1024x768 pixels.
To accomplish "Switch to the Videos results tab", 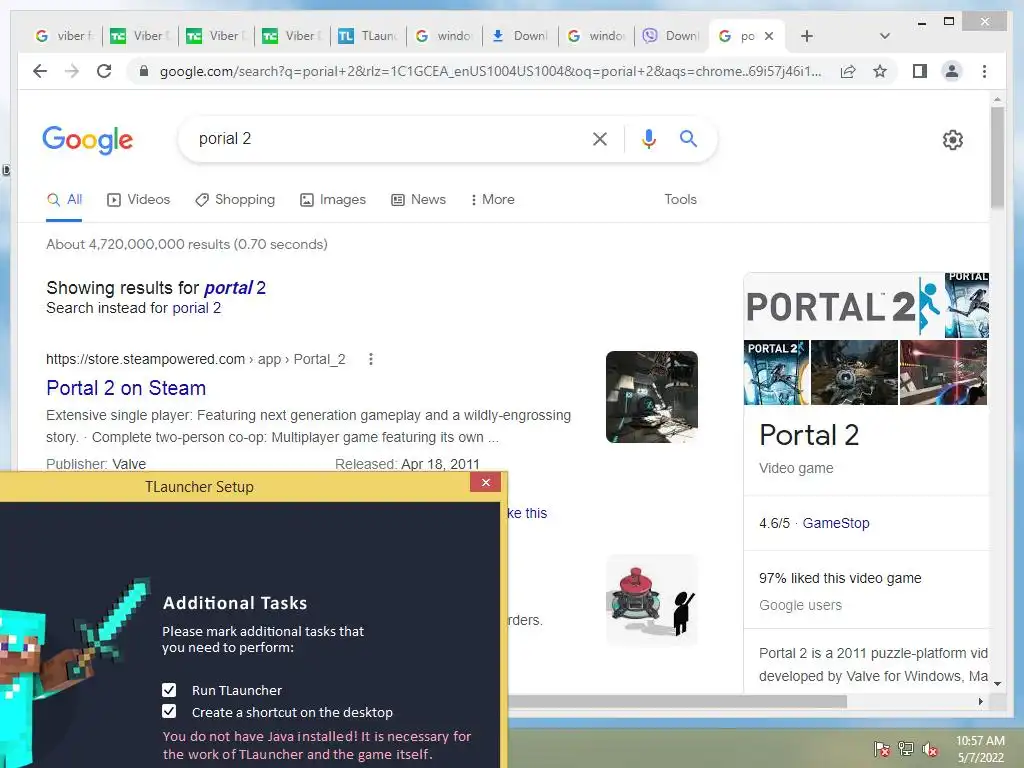I will click(x=138, y=200).
